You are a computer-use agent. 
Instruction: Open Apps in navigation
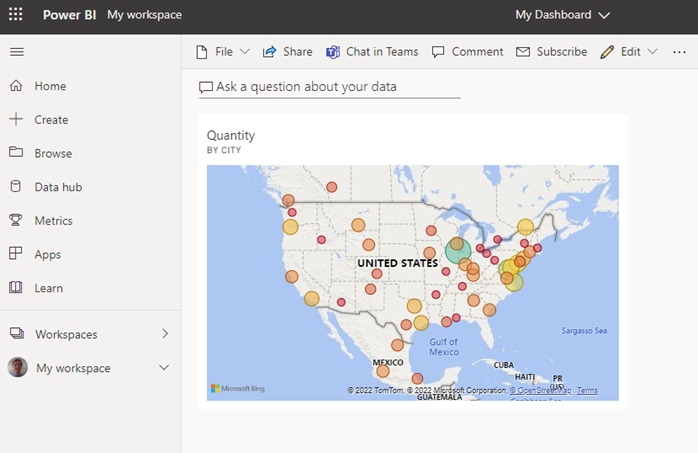[48, 255]
